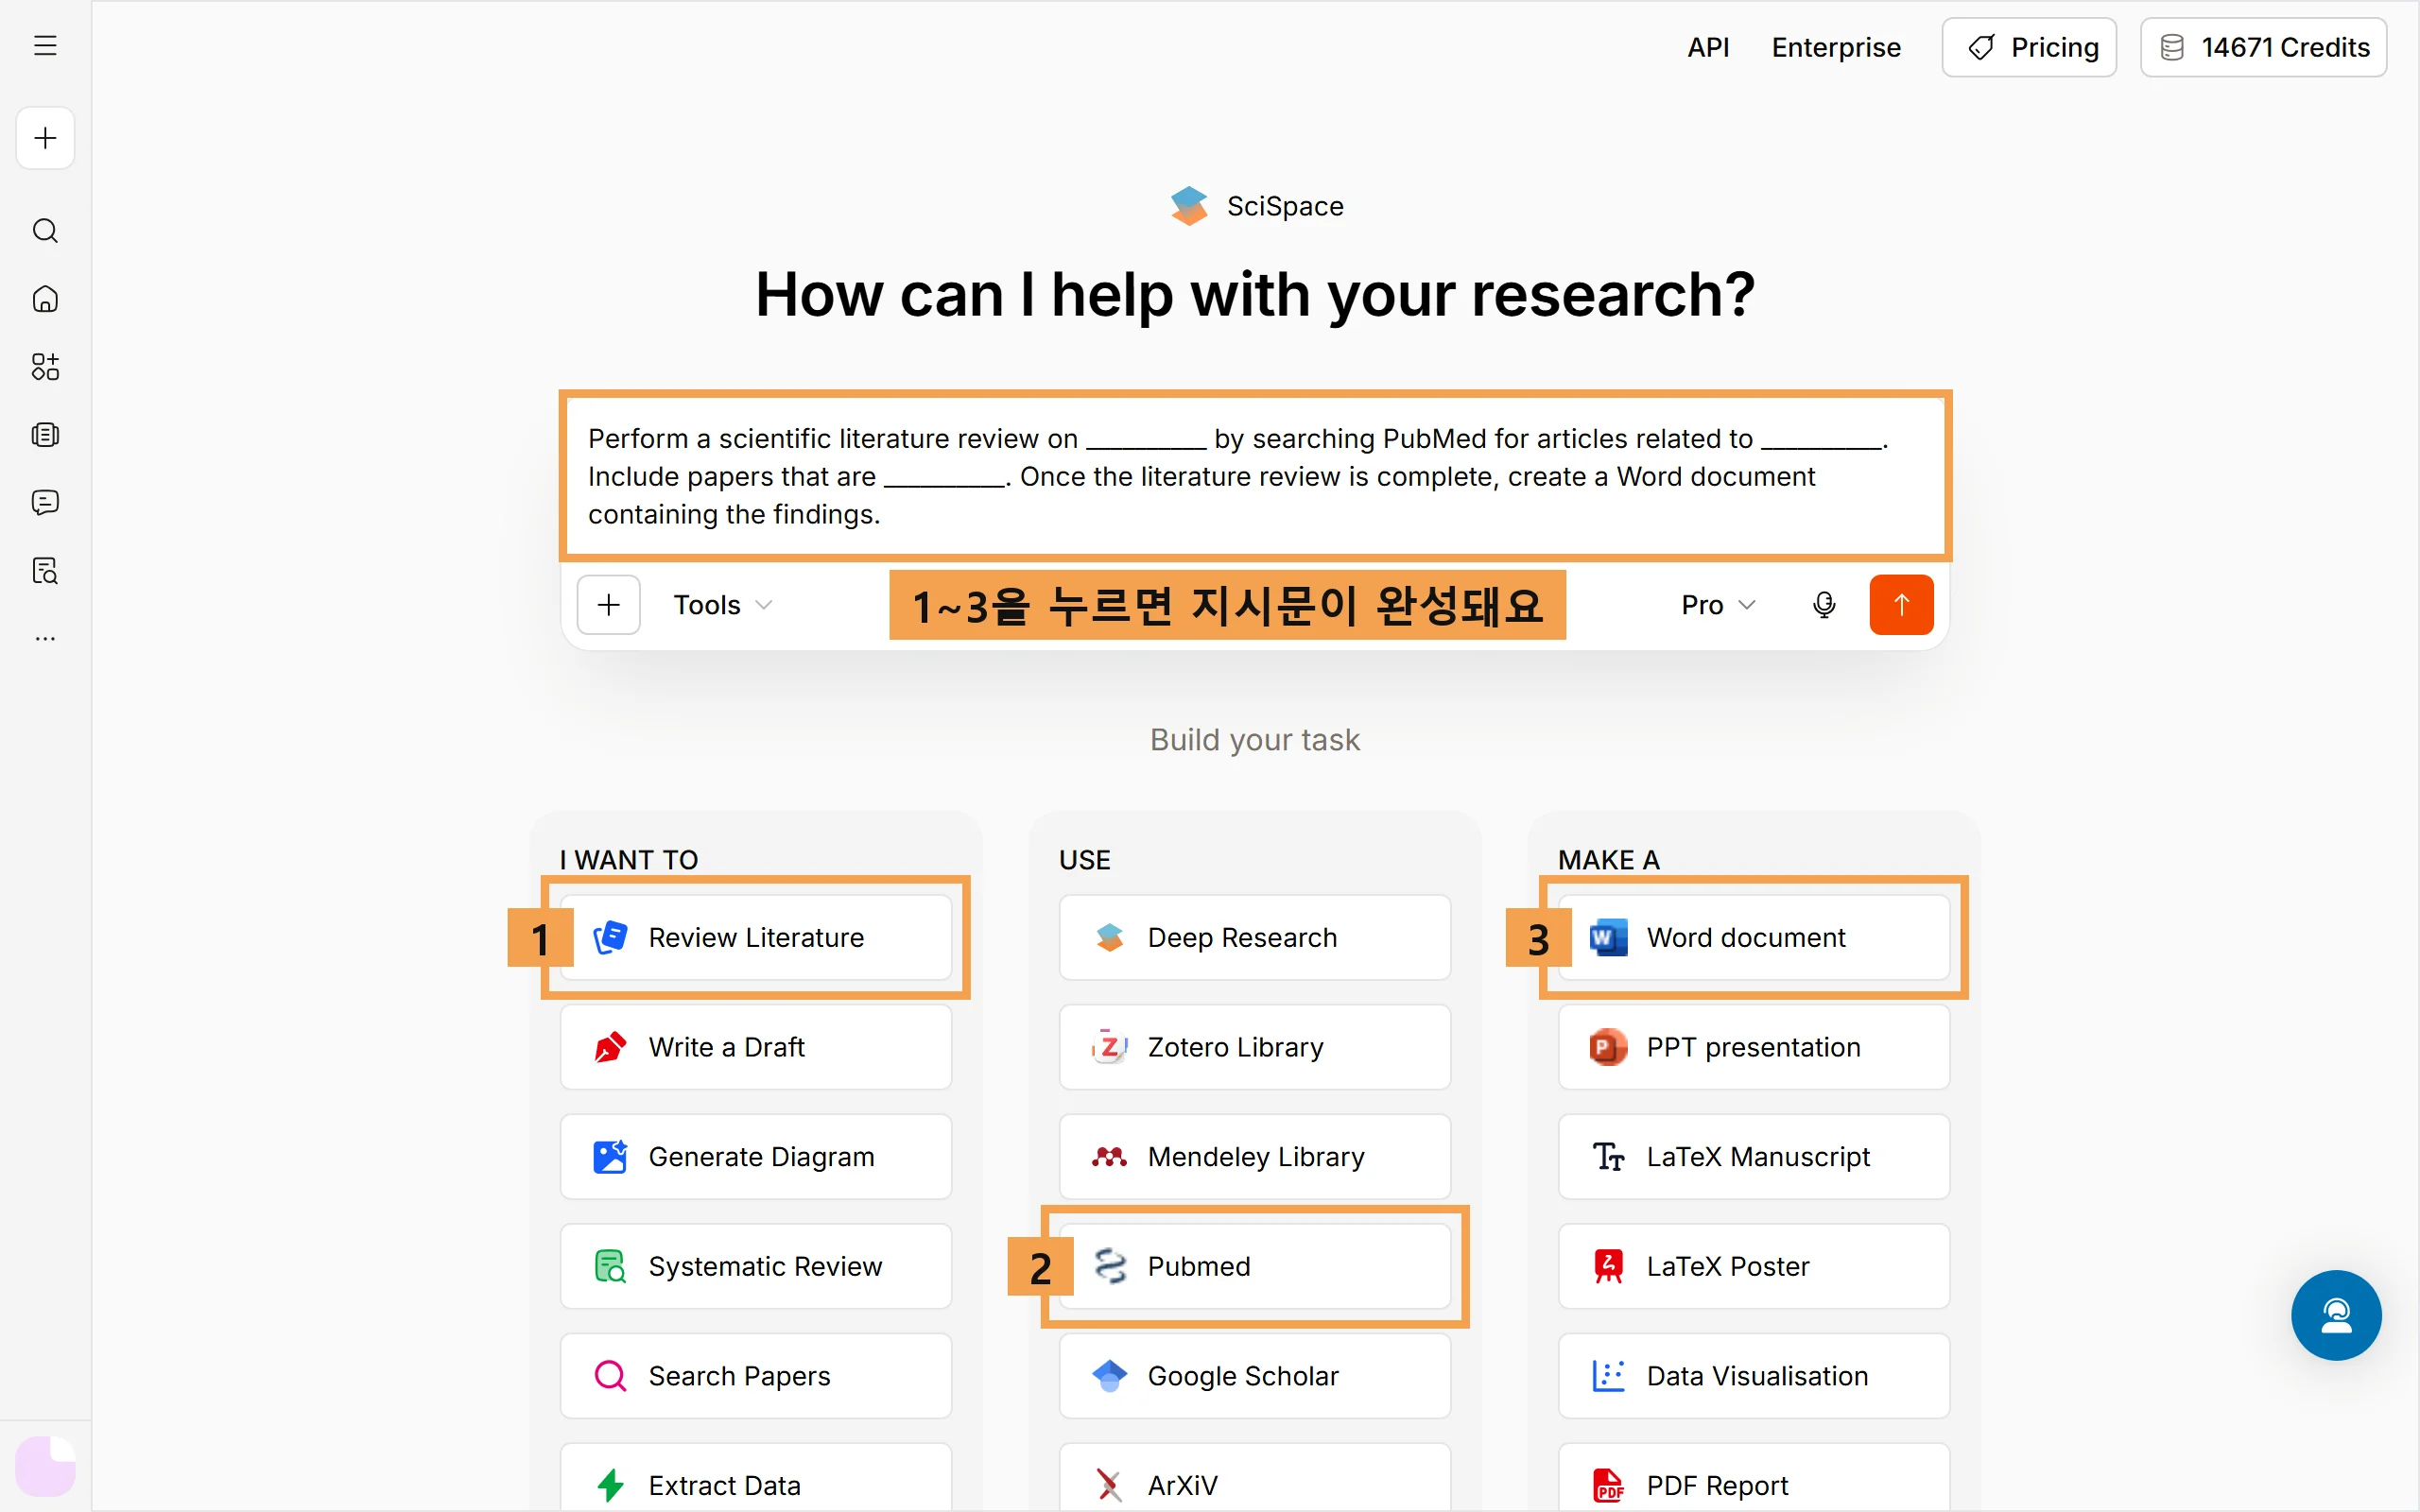The image size is (2420, 1512).
Task: Open the search icon in the sidebar
Action: [45, 231]
